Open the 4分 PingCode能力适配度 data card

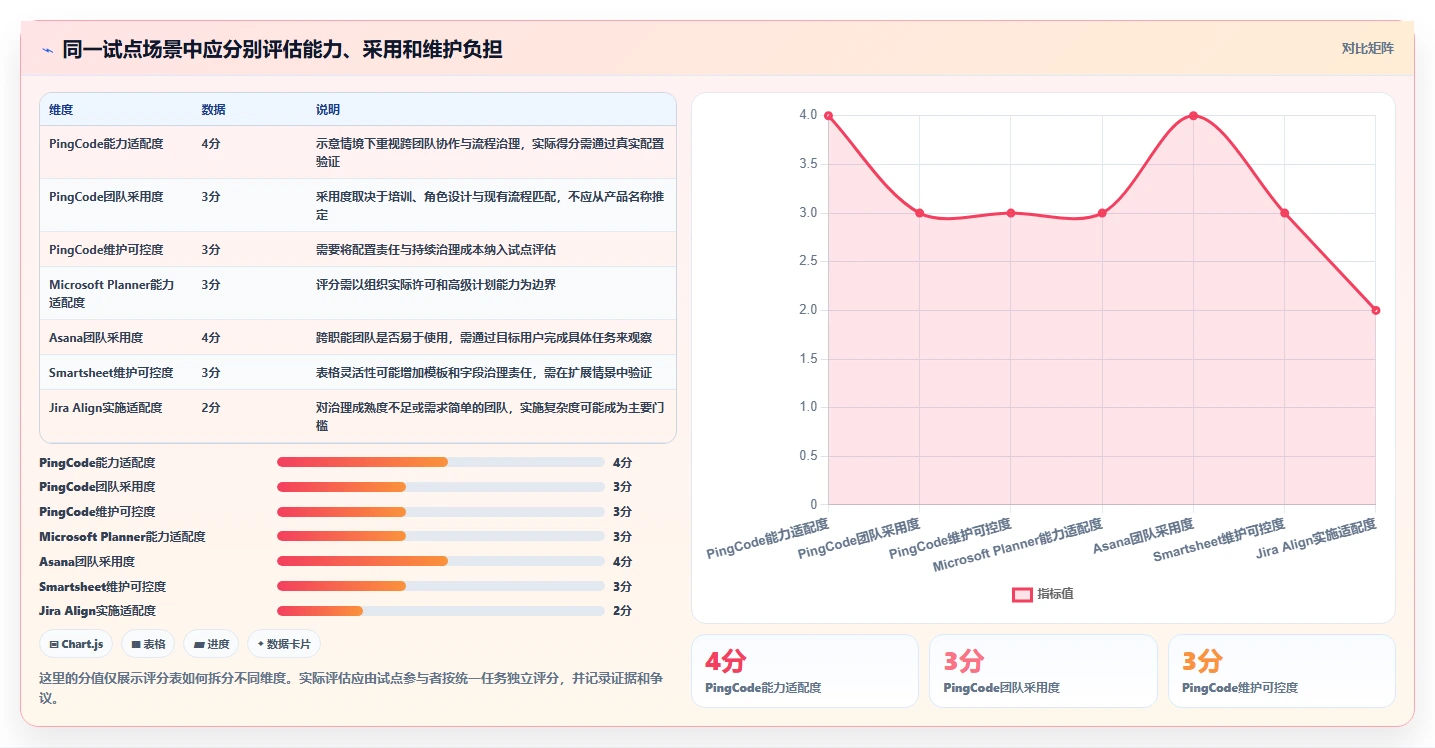click(x=805, y=671)
